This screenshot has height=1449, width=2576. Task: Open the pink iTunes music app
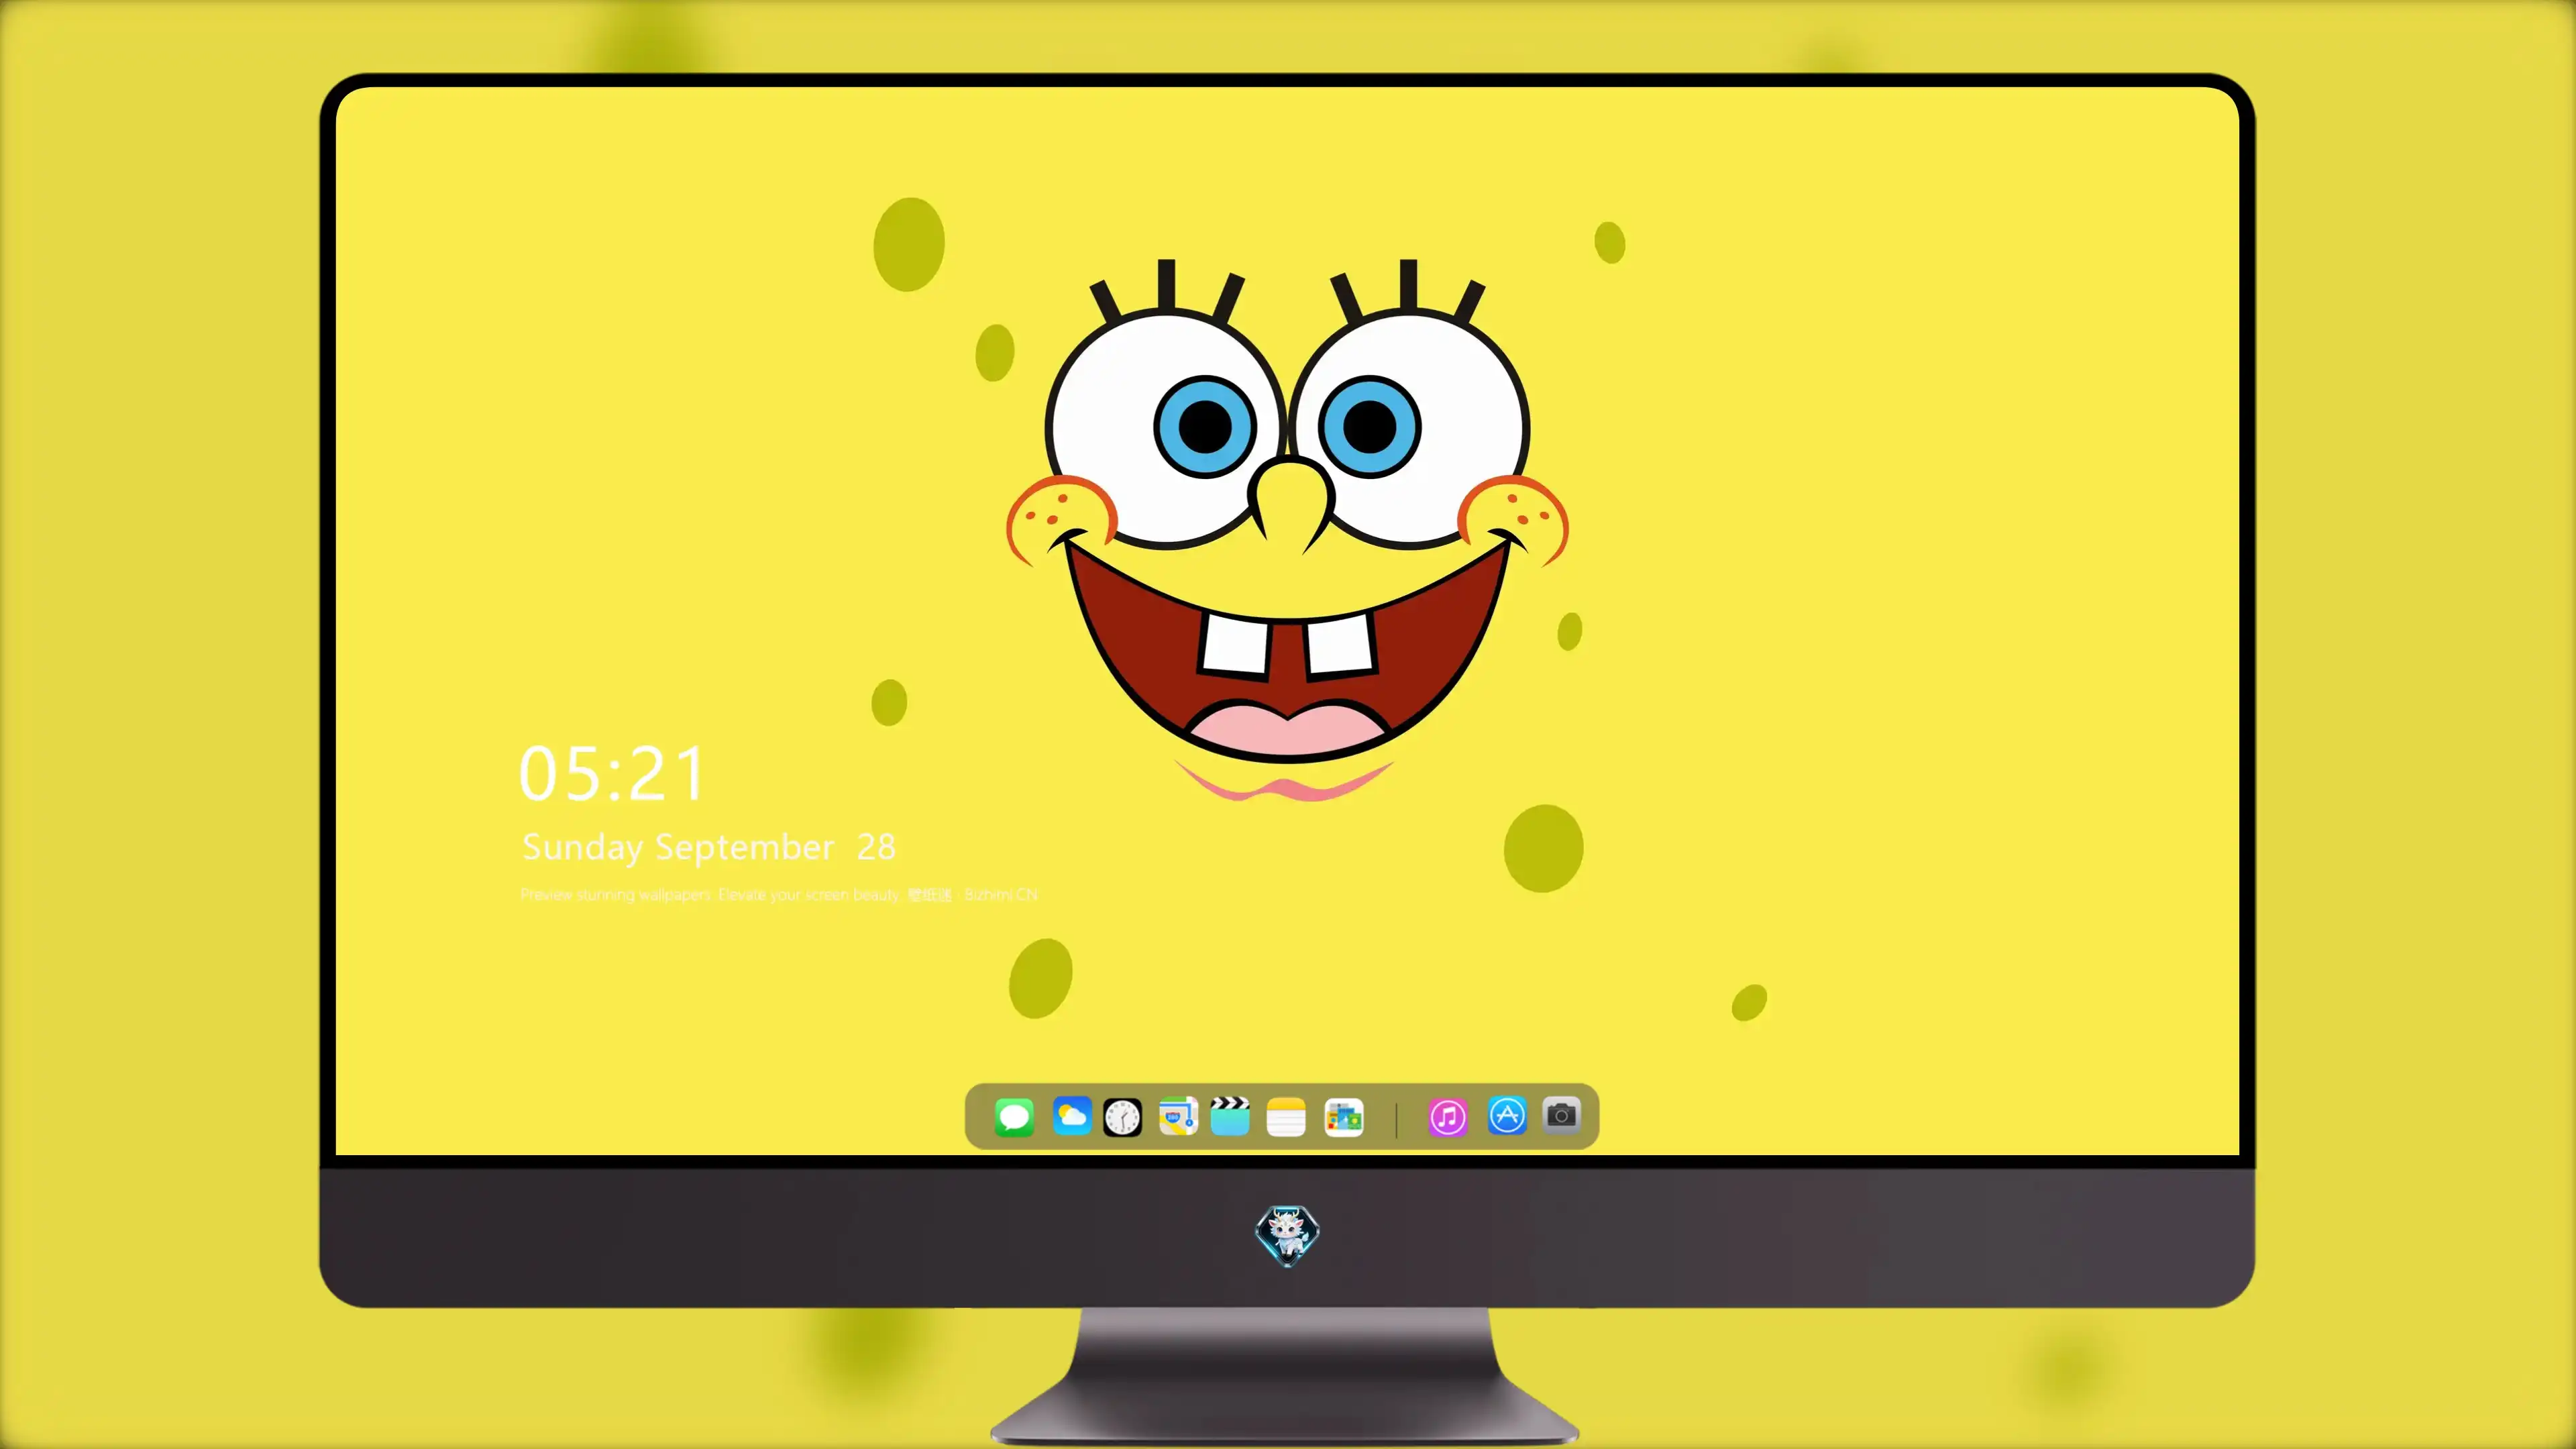[x=1448, y=1117]
